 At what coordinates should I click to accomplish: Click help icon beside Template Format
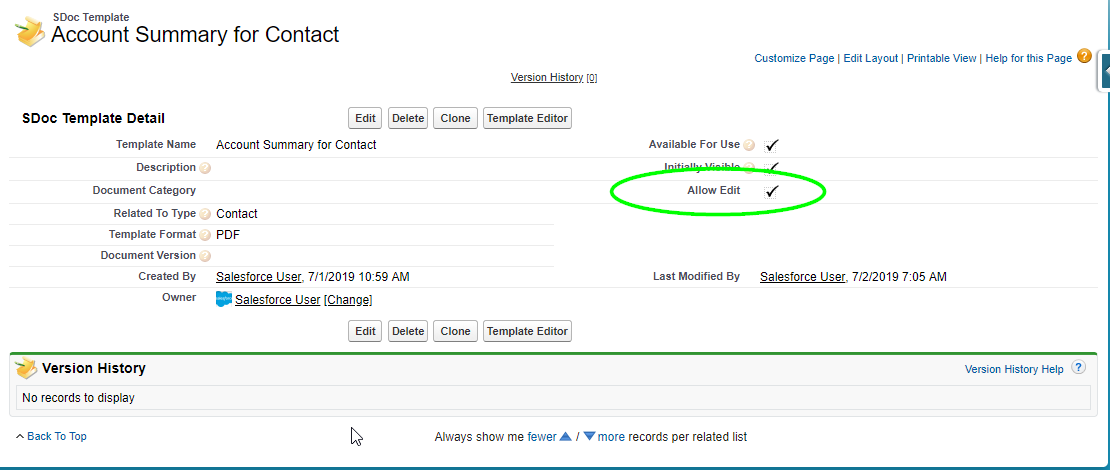pos(205,235)
